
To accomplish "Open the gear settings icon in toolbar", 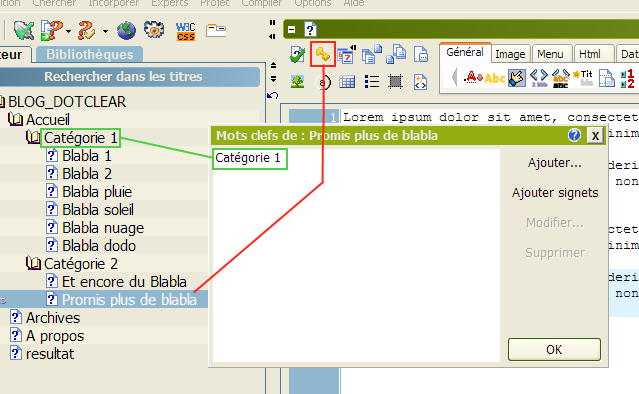I will [154, 30].
